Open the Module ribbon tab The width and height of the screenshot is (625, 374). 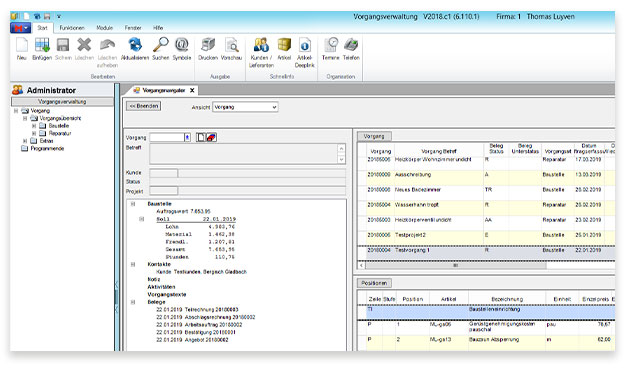point(104,28)
